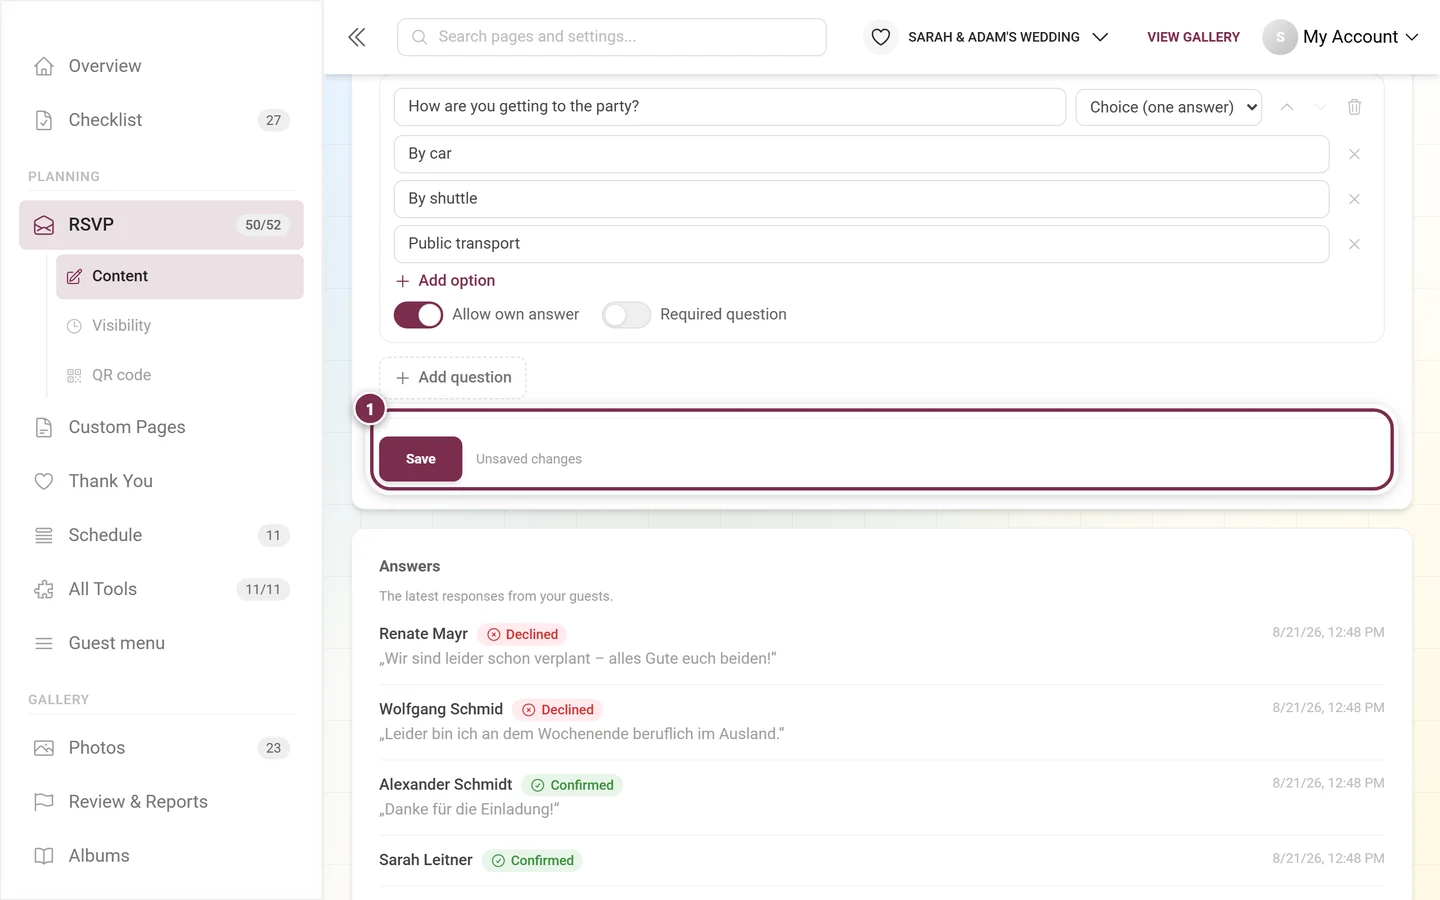Click the Content edit pencil icon

(74, 277)
